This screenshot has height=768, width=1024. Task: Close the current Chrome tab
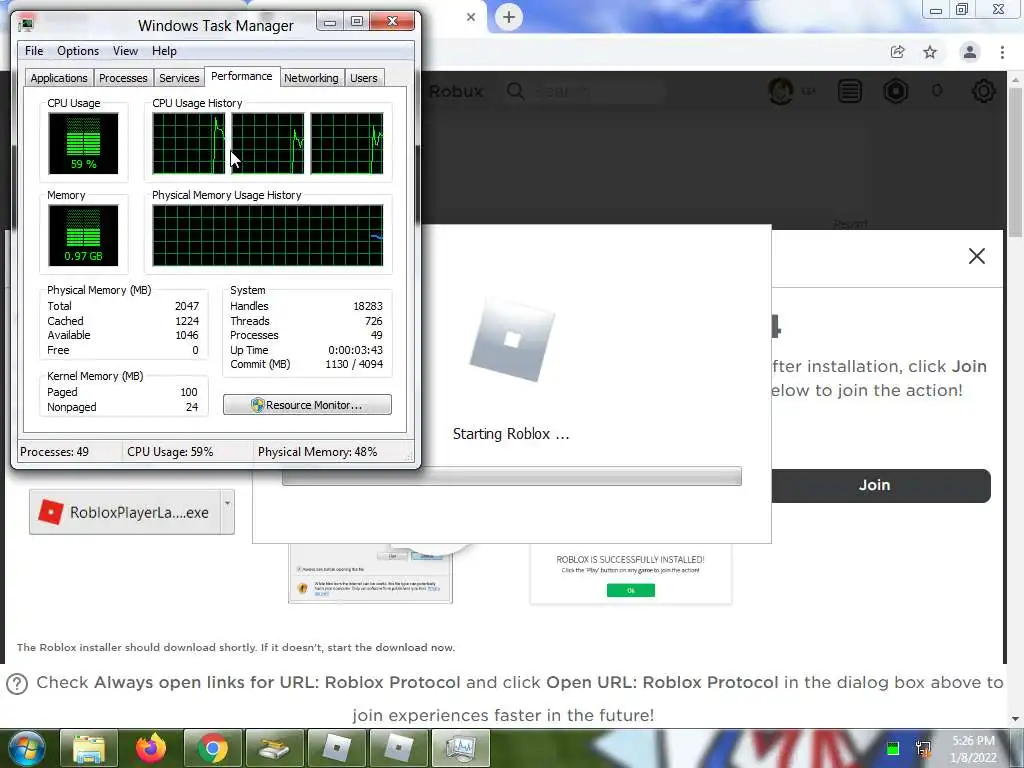coord(471,17)
